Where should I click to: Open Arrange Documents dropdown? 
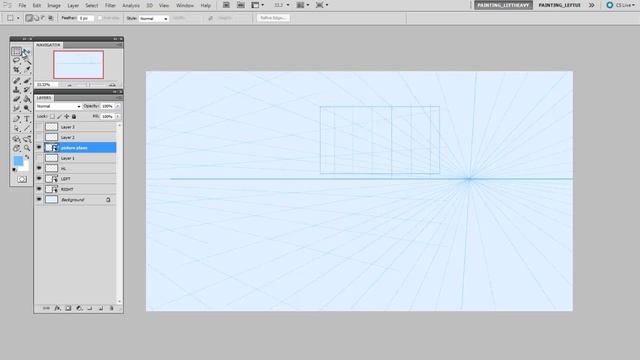pos(302,5)
